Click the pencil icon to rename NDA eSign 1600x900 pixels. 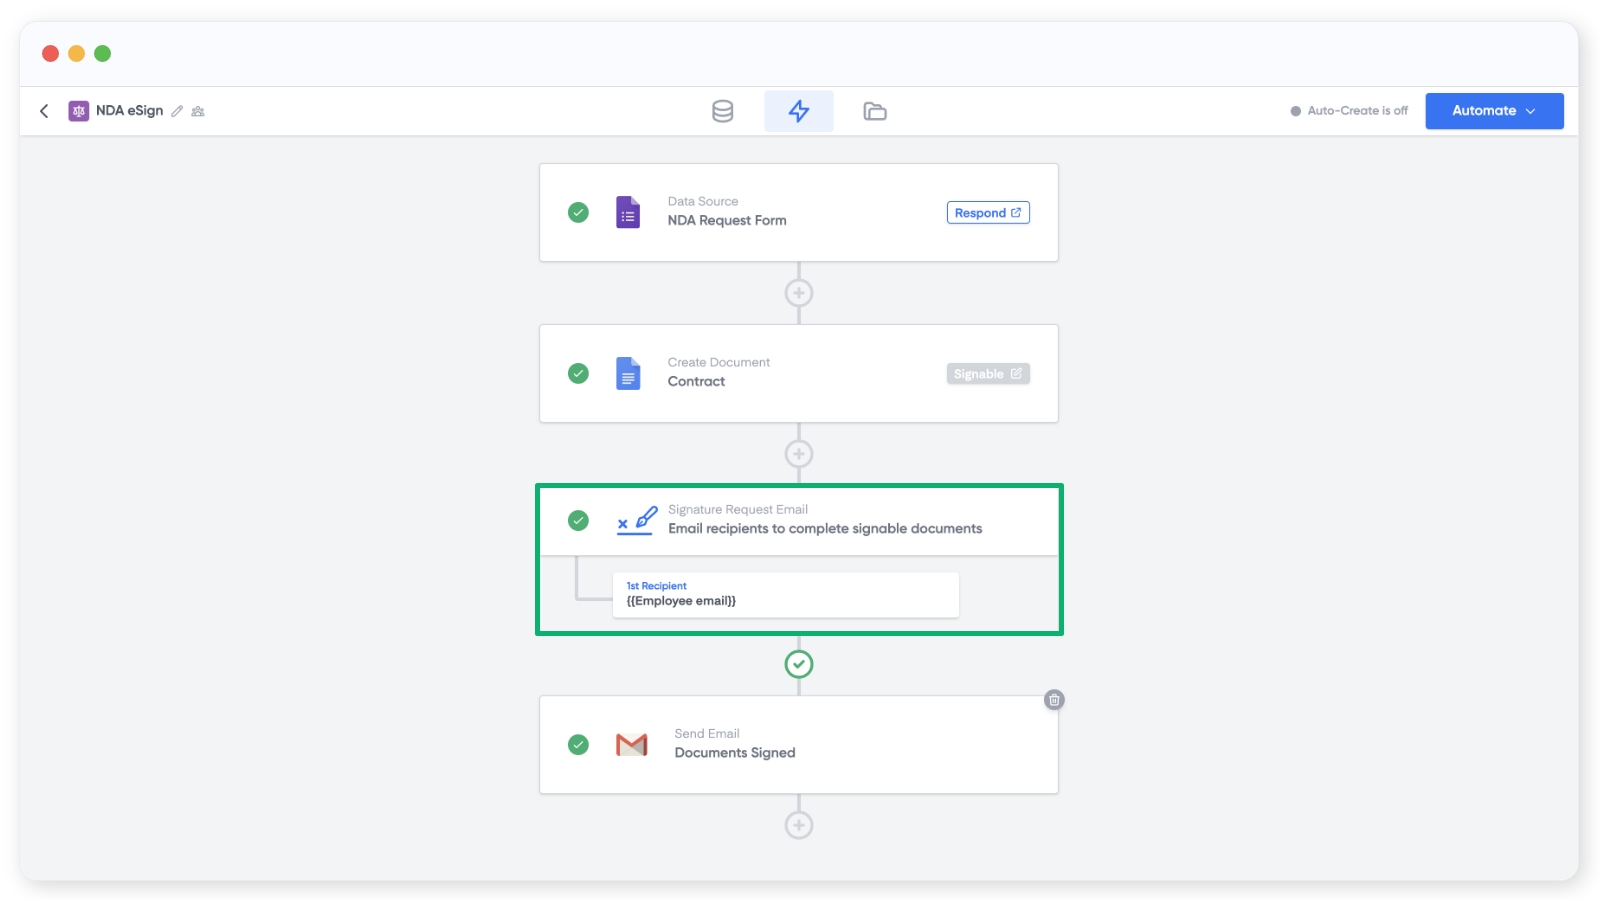pos(177,111)
